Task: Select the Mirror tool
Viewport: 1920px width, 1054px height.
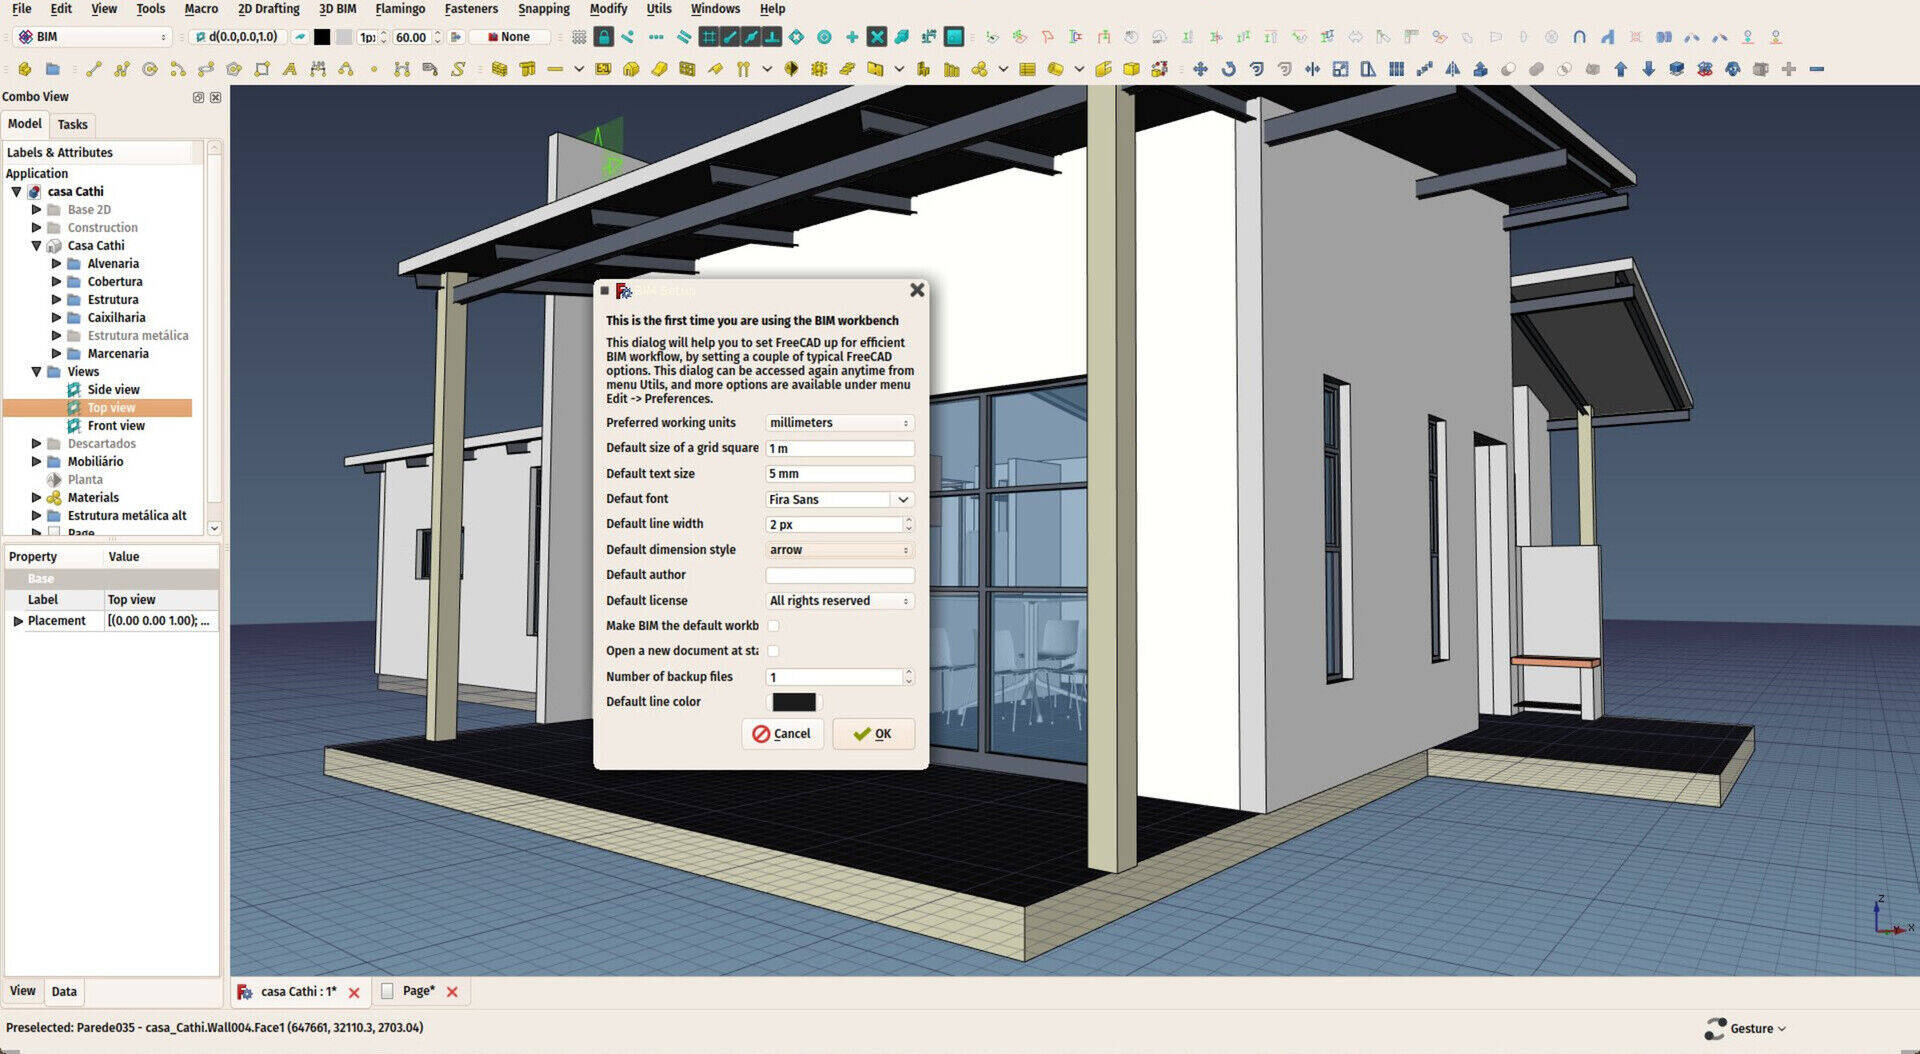Action: (1452, 69)
